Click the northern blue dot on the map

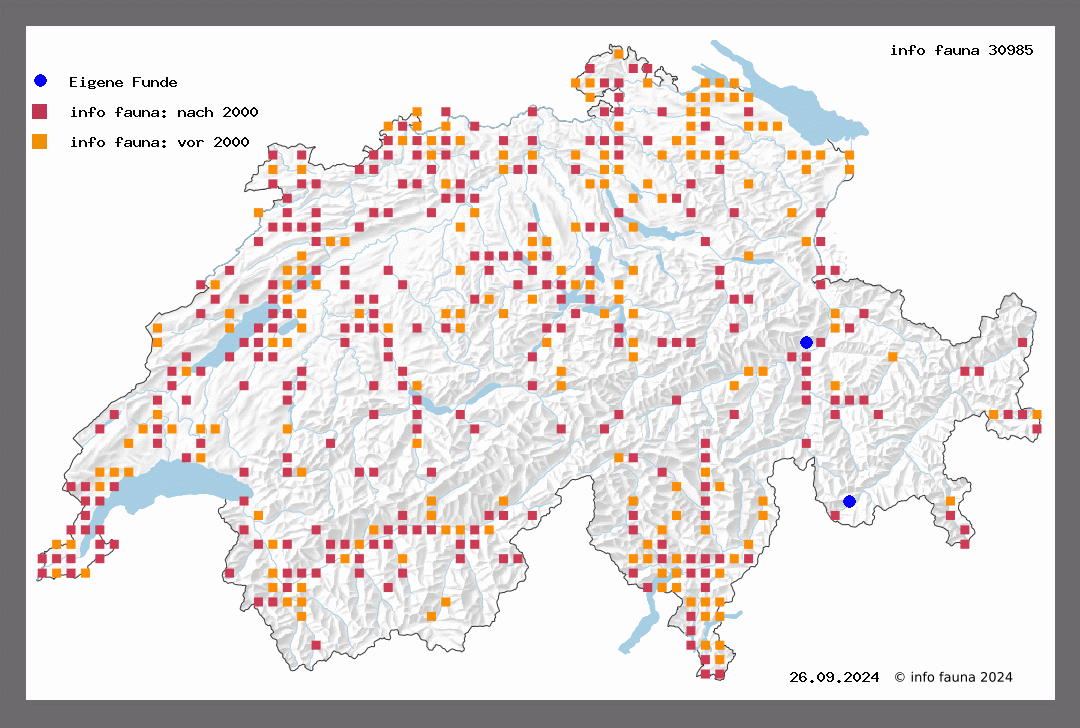tap(806, 342)
